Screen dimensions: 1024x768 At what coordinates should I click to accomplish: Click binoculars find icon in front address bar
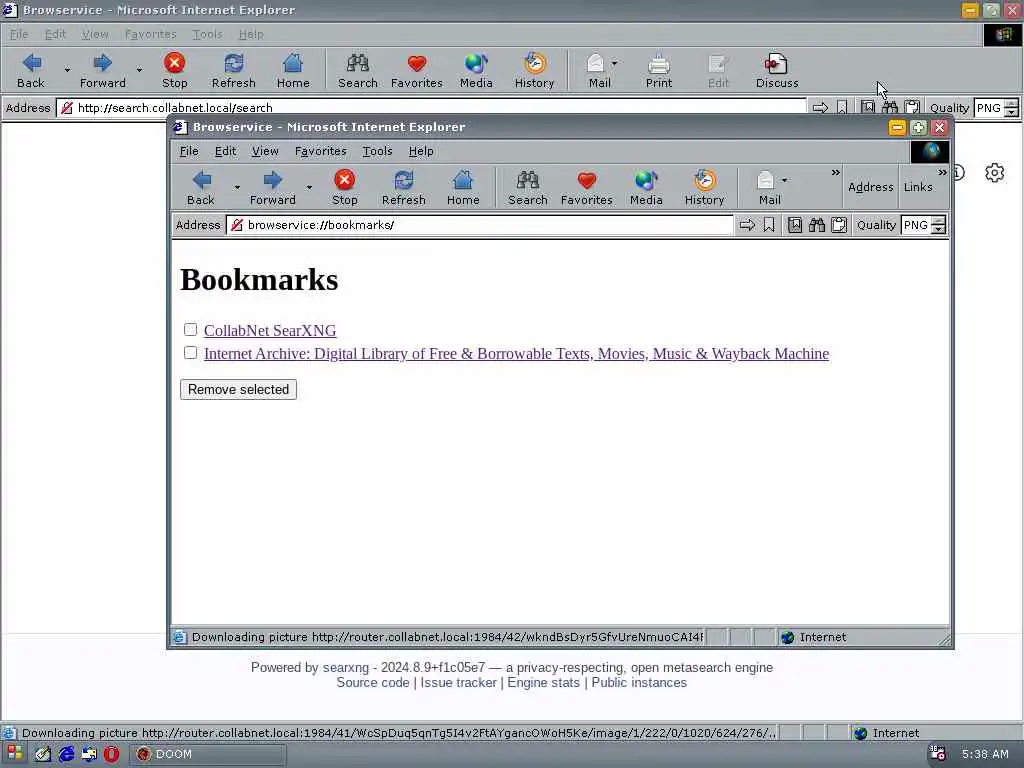[816, 225]
